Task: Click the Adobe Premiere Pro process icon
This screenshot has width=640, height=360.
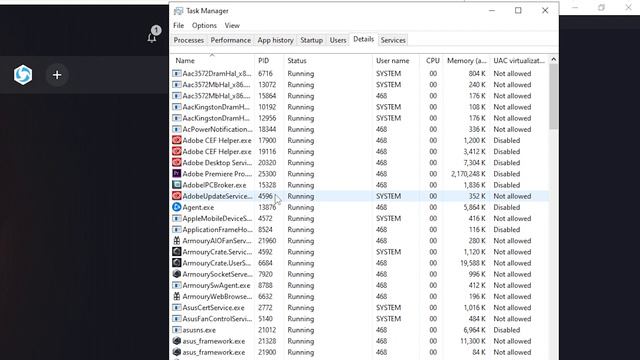Action: [x=176, y=173]
